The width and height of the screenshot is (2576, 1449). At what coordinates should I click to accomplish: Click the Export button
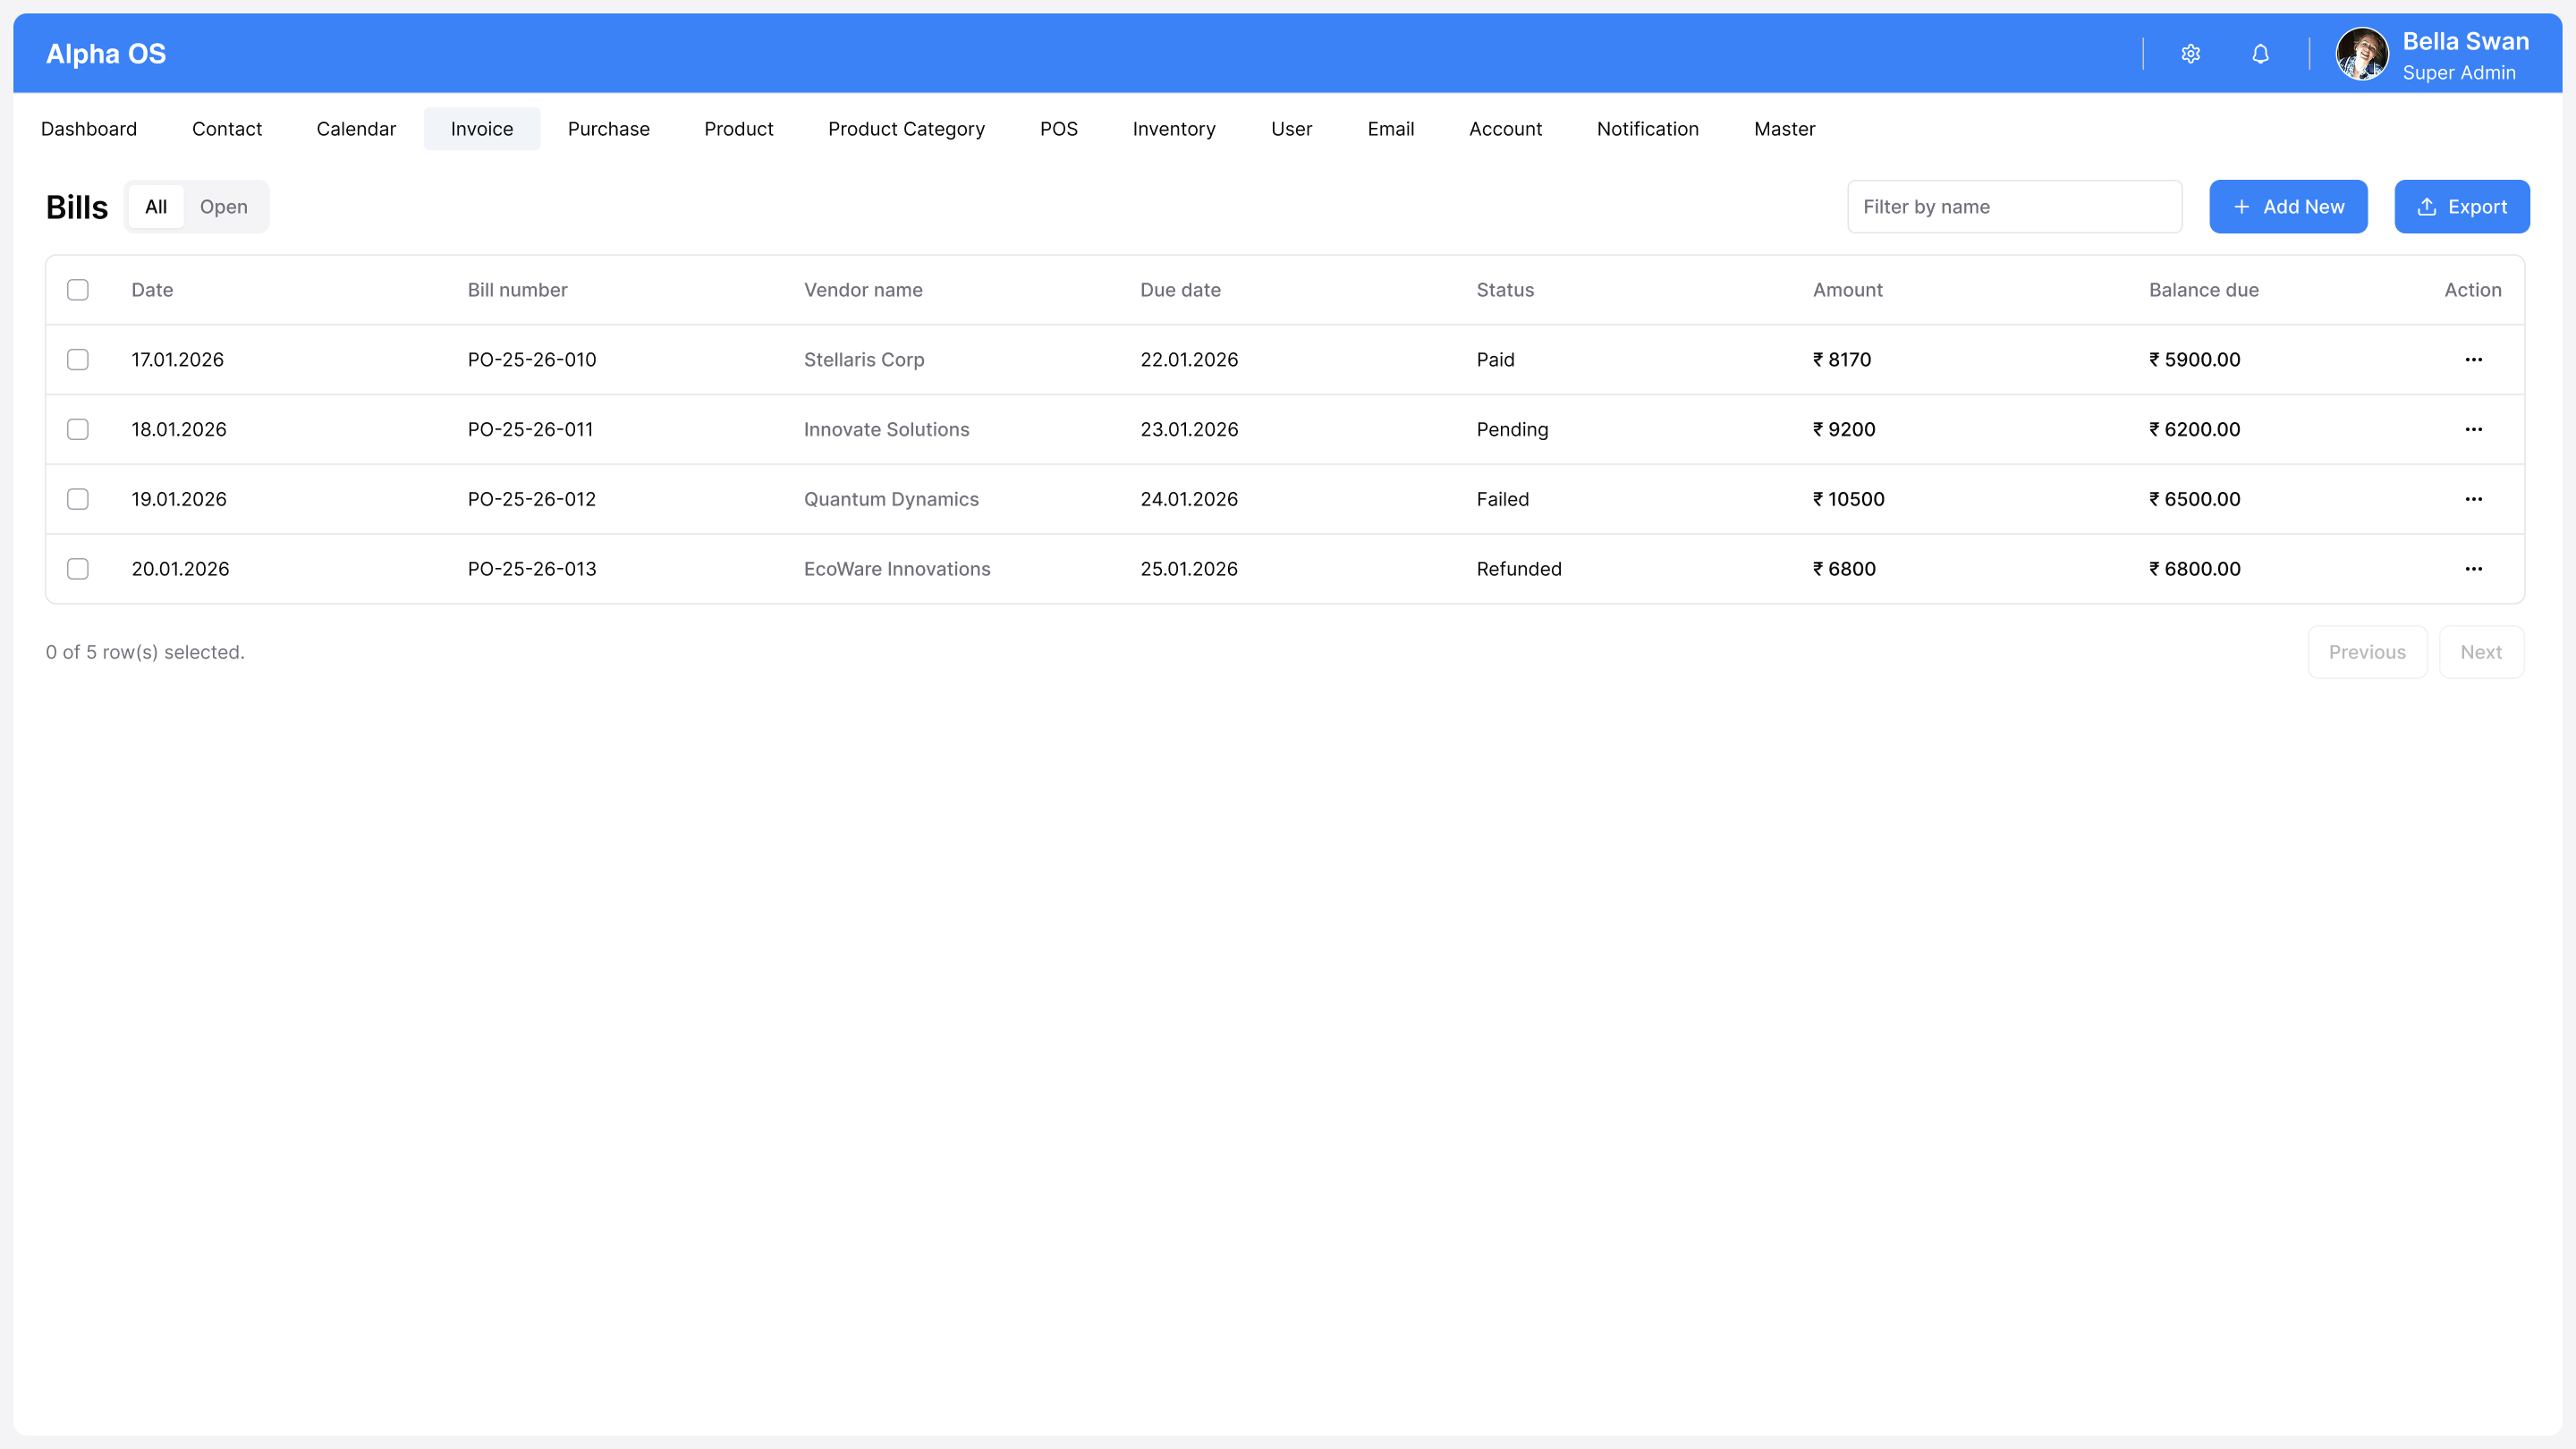(2461, 207)
